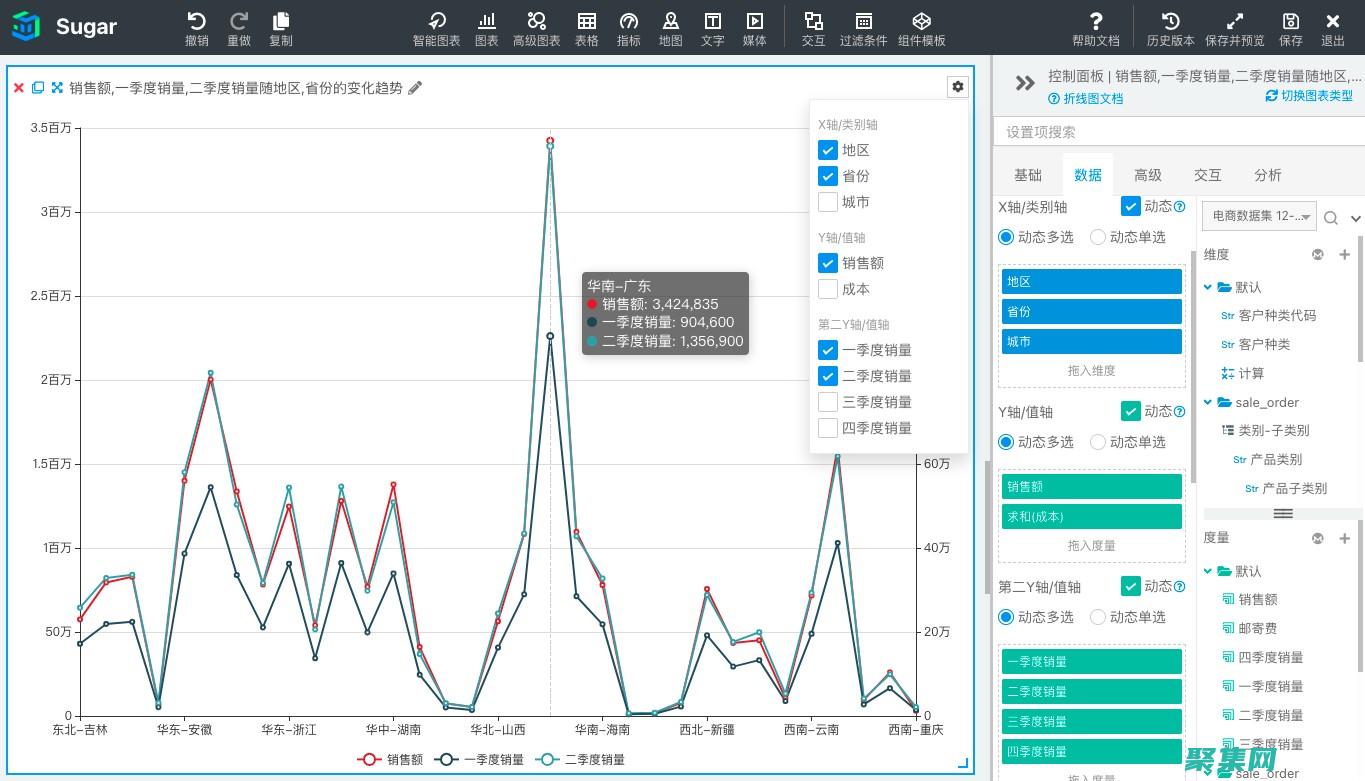Switch to the 交互 tab
Image resolution: width=1365 pixels, height=781 pixels.
pyautogui.click(x=1207, y=175)
